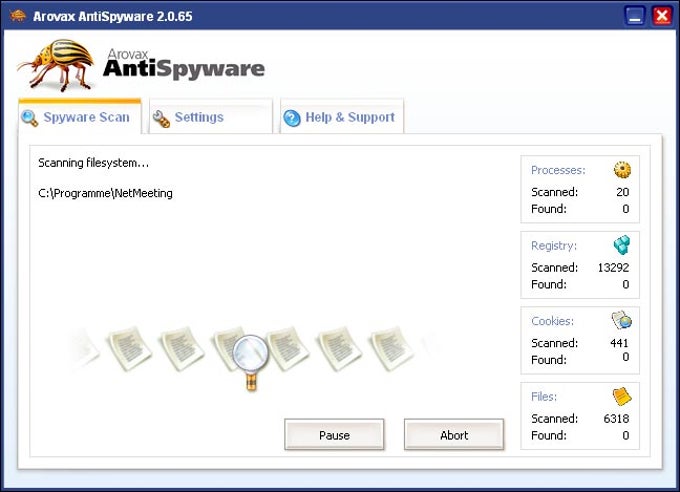This screenshot has height=492, width=680.
Task: Click the Cookies scanned value 441
Action: pyautogui.click(x=619, y=343)
